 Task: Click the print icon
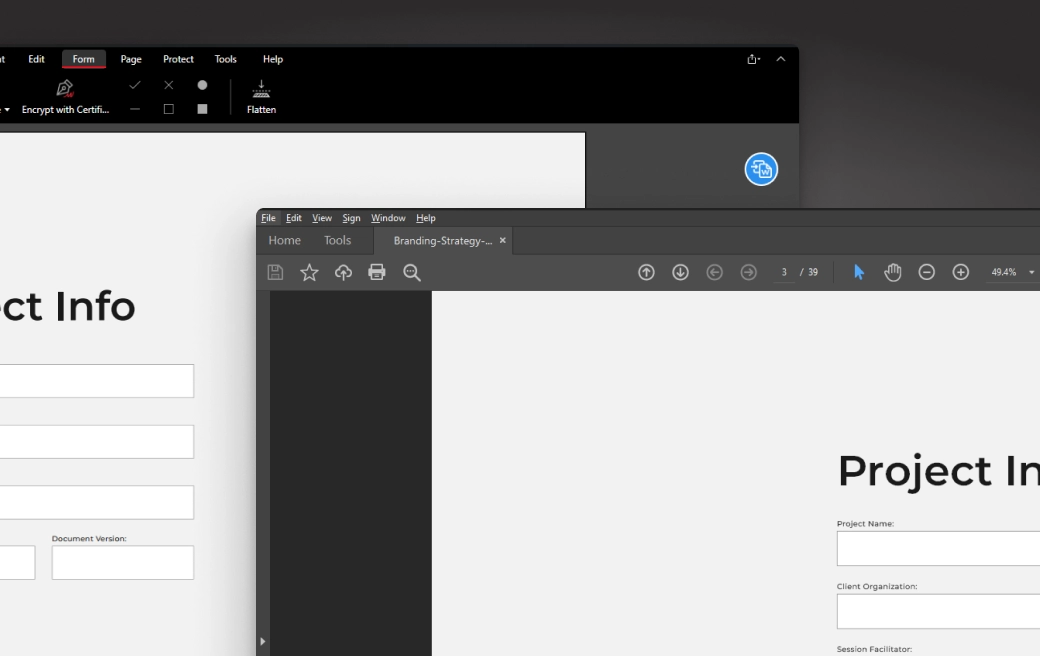[x=377, y=272]
